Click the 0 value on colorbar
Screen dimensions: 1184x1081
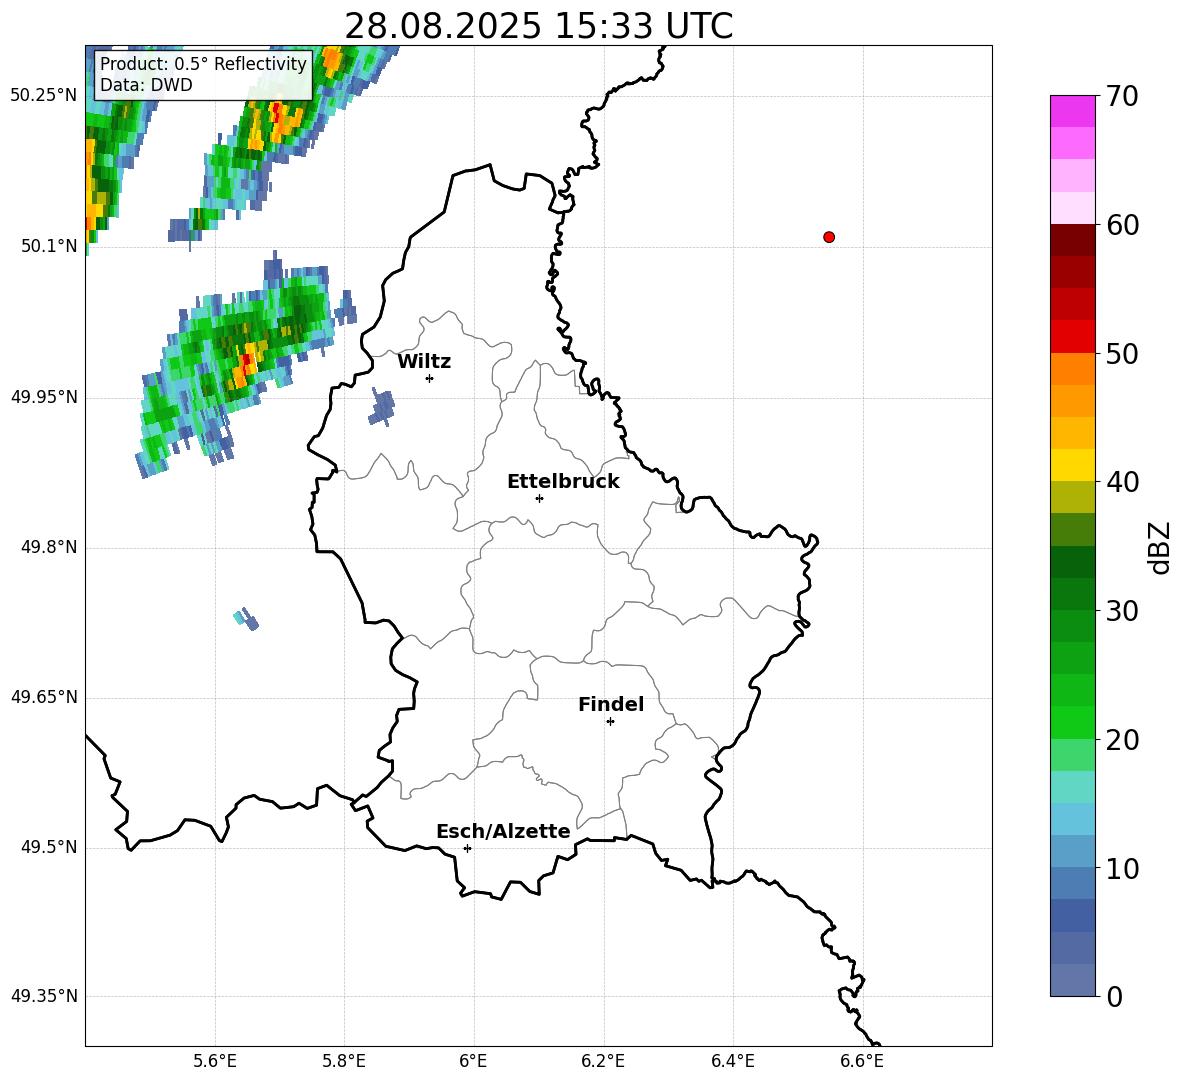(x=1114, y=997)
